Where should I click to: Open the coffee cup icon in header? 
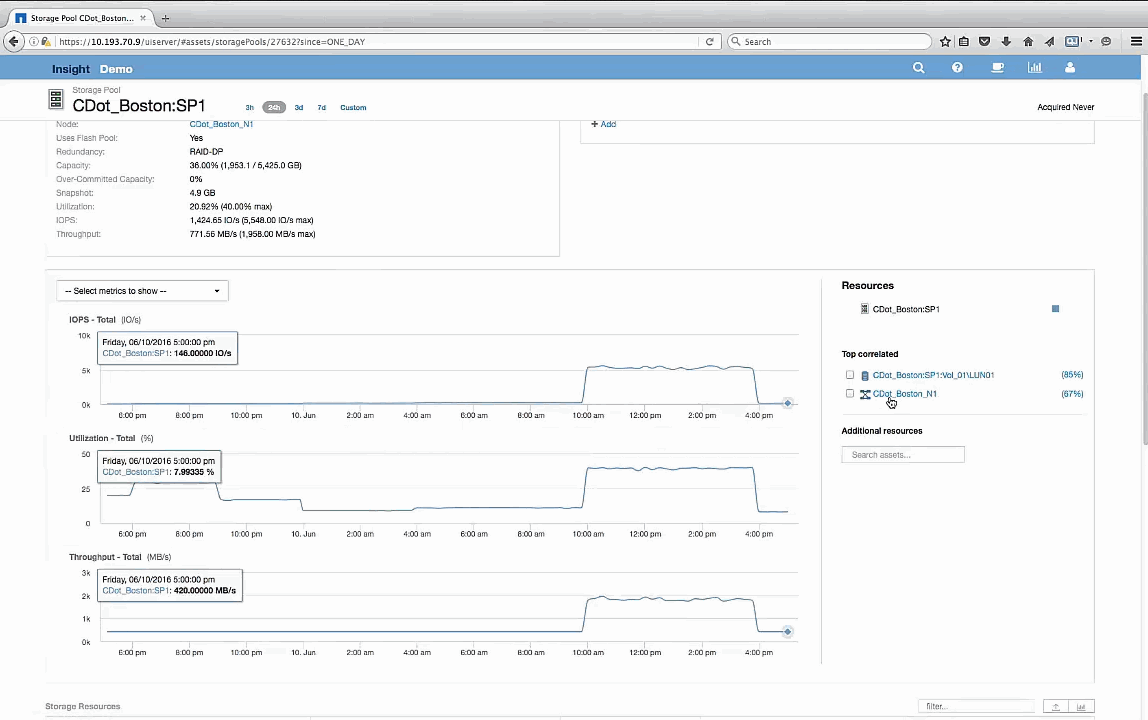(997, 68)
